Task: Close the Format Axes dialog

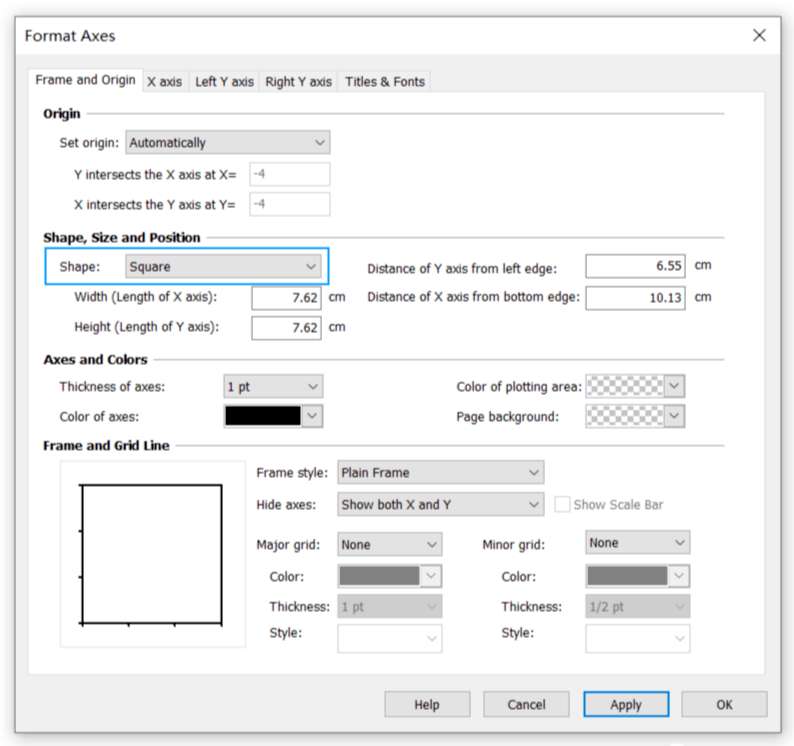Action: pyautogui.click(x=759, y=35)
